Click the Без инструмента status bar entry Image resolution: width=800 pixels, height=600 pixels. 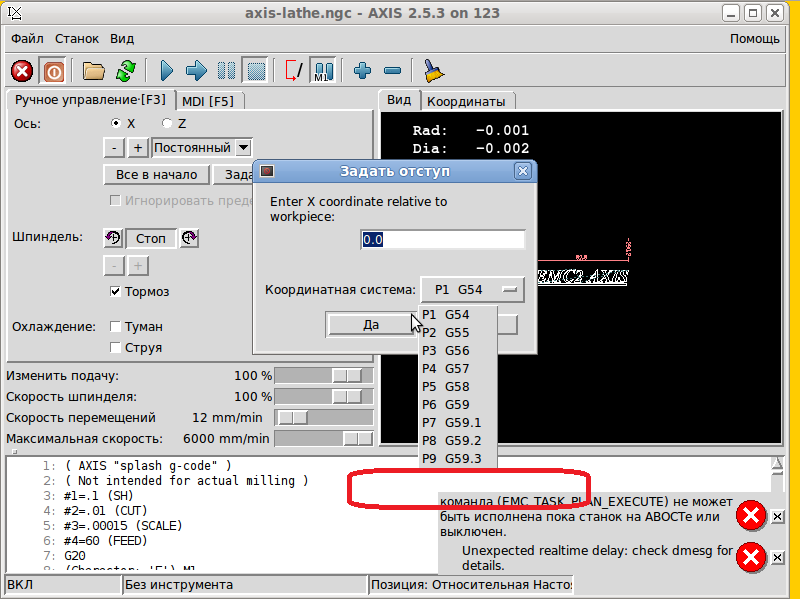point(245,585)
